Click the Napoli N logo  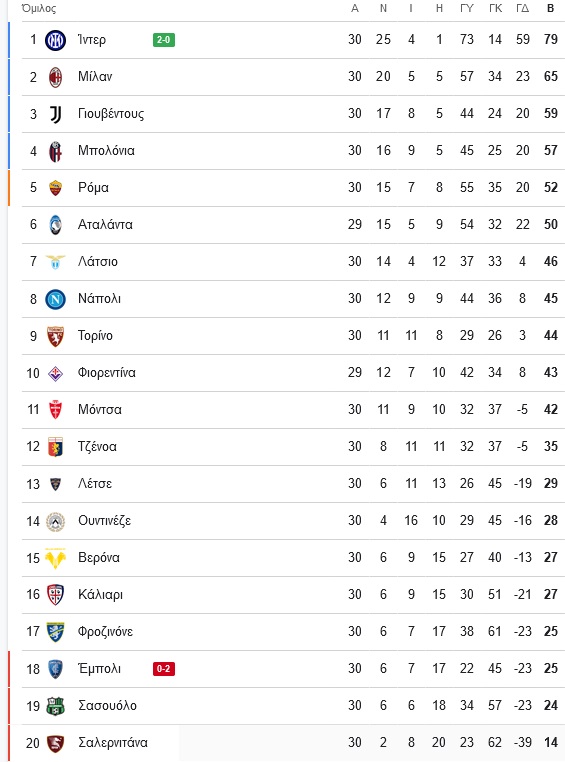click(55, 299)
